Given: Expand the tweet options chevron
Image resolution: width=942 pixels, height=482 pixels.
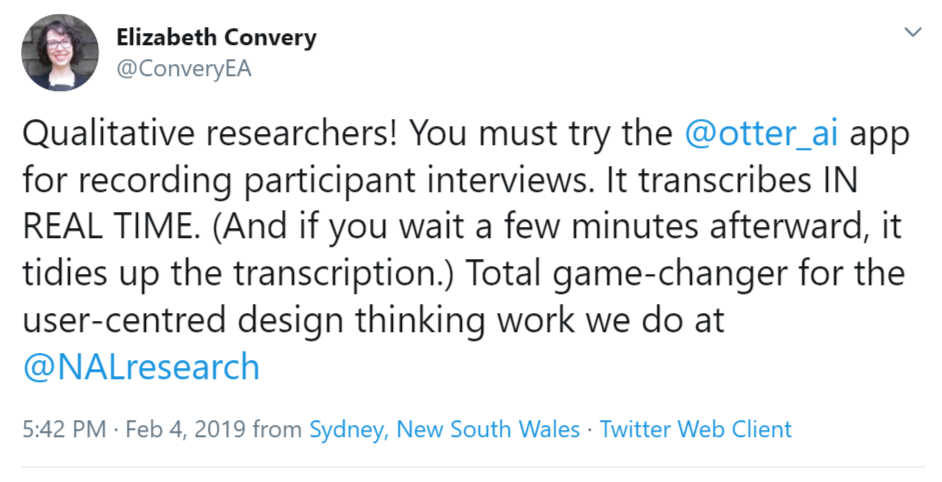Looking at the screenshot, I should point(913,32).
